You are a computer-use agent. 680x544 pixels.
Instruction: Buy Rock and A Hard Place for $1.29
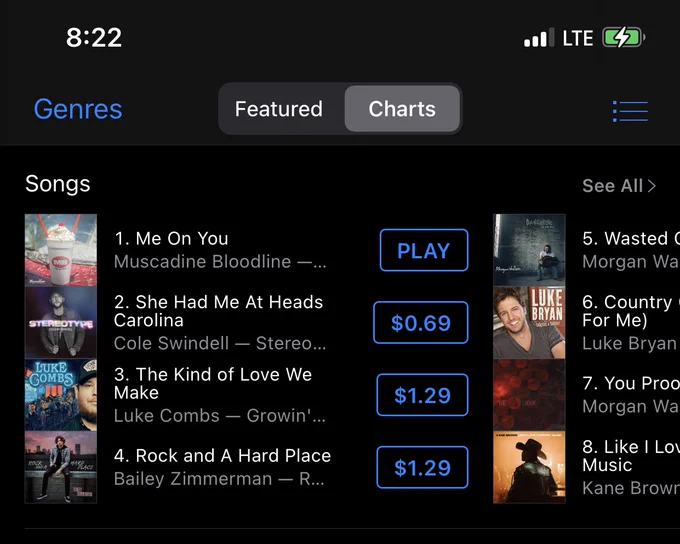pyautogui.click(x=422, y=468)
